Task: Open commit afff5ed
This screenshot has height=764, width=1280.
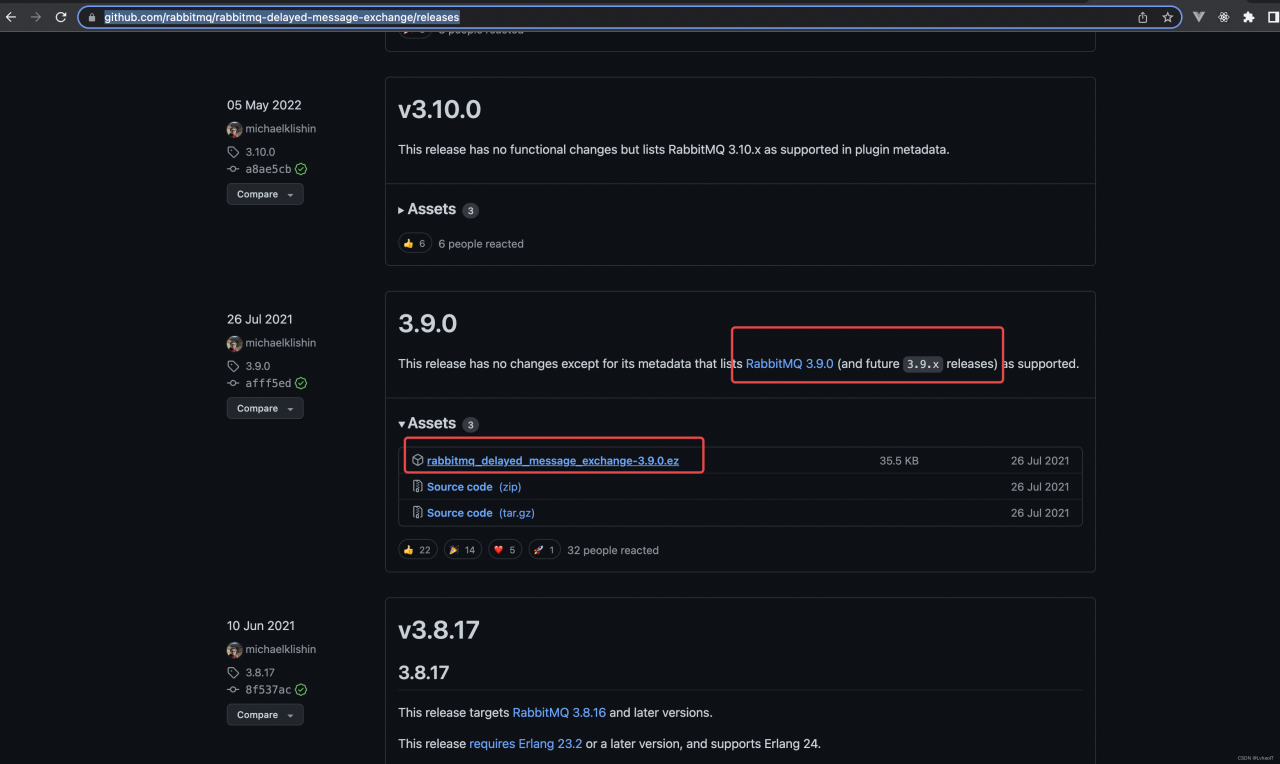Action: point(268,383)
